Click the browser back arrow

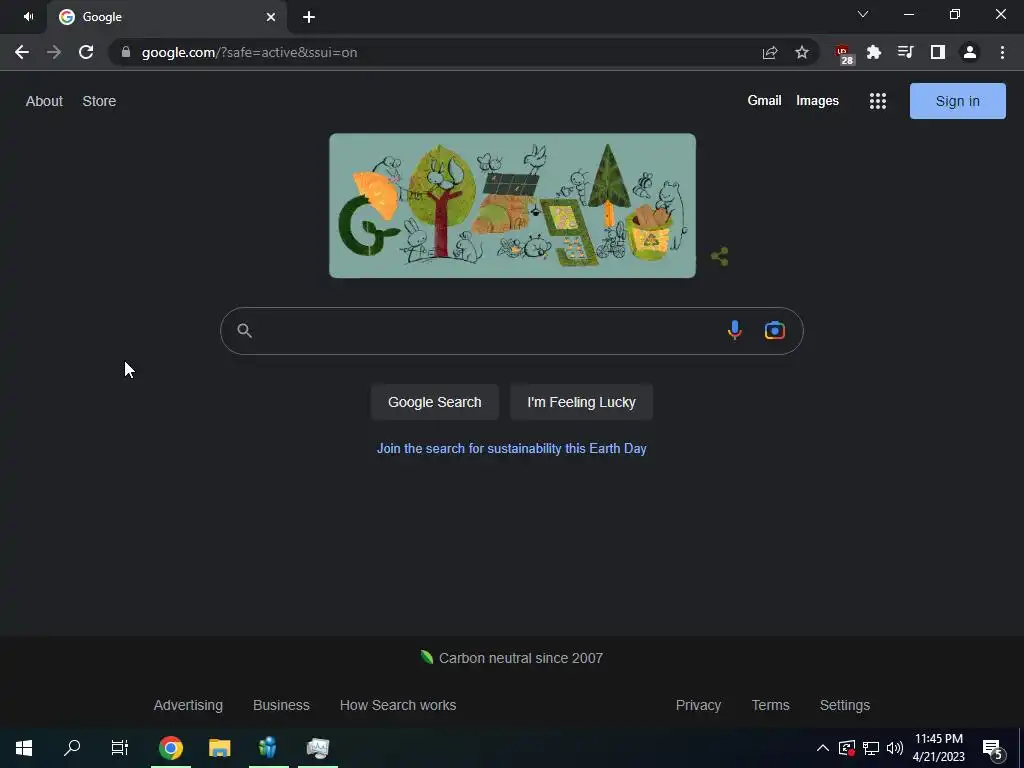click(x=22, y=52)
